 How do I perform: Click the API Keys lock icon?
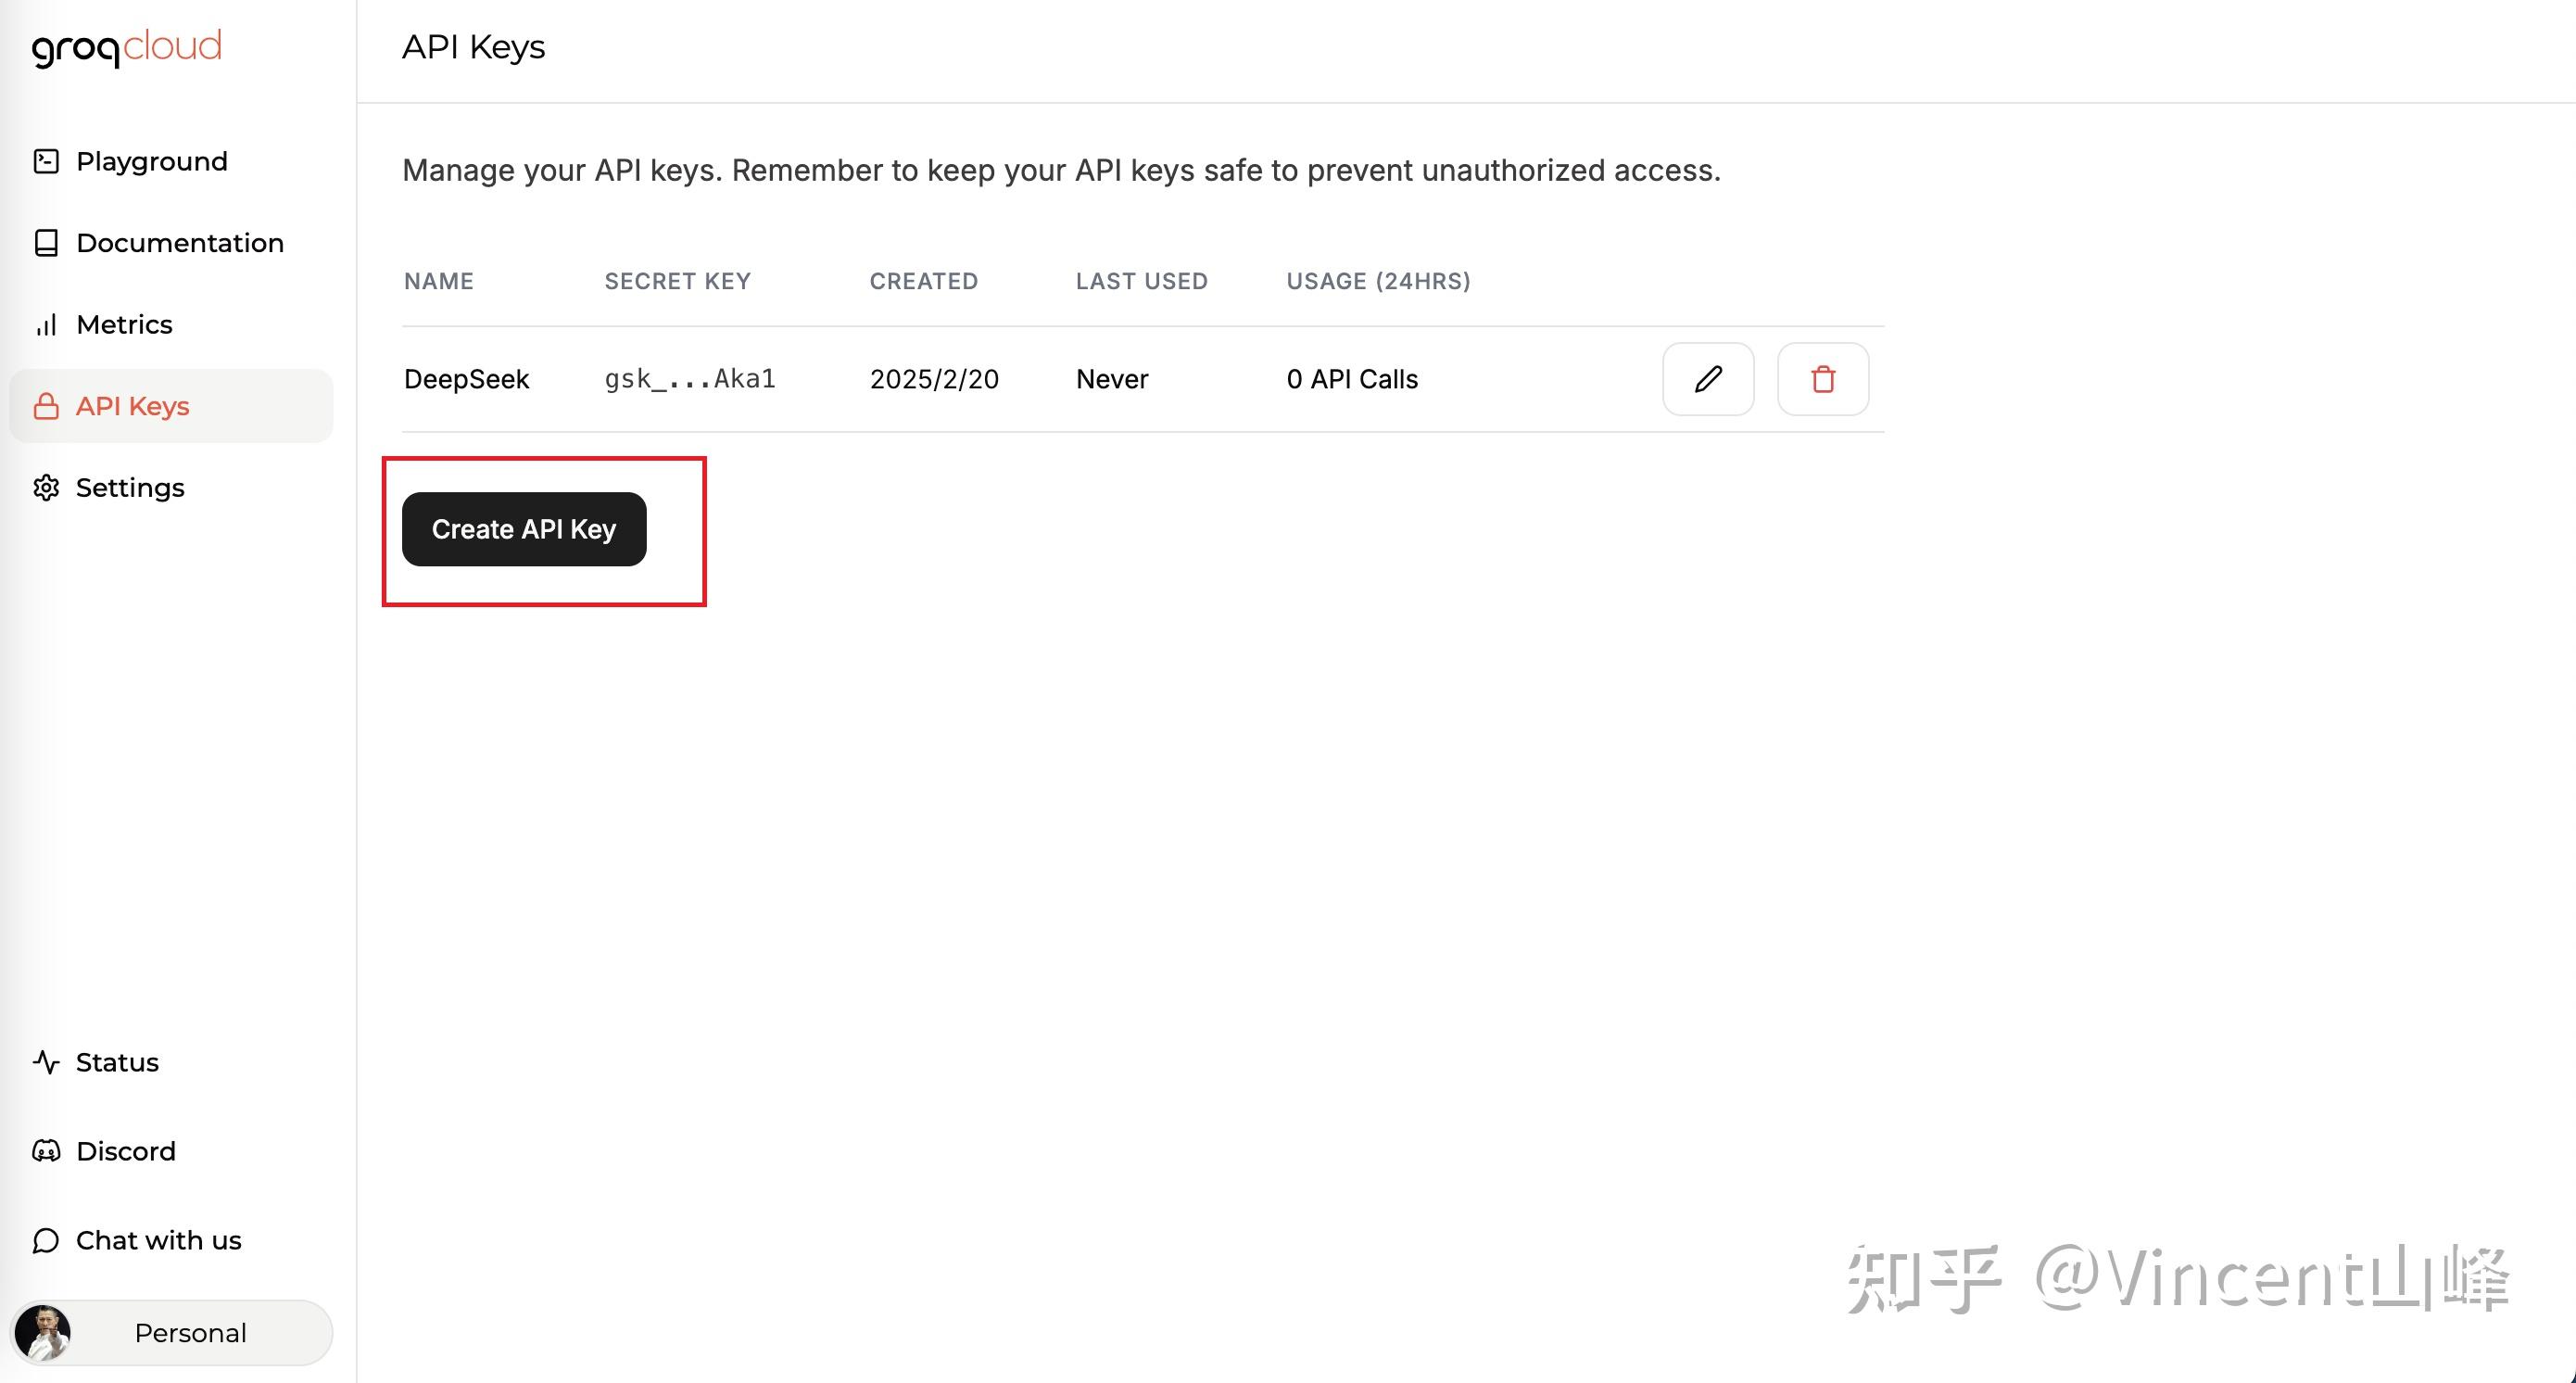46,406
